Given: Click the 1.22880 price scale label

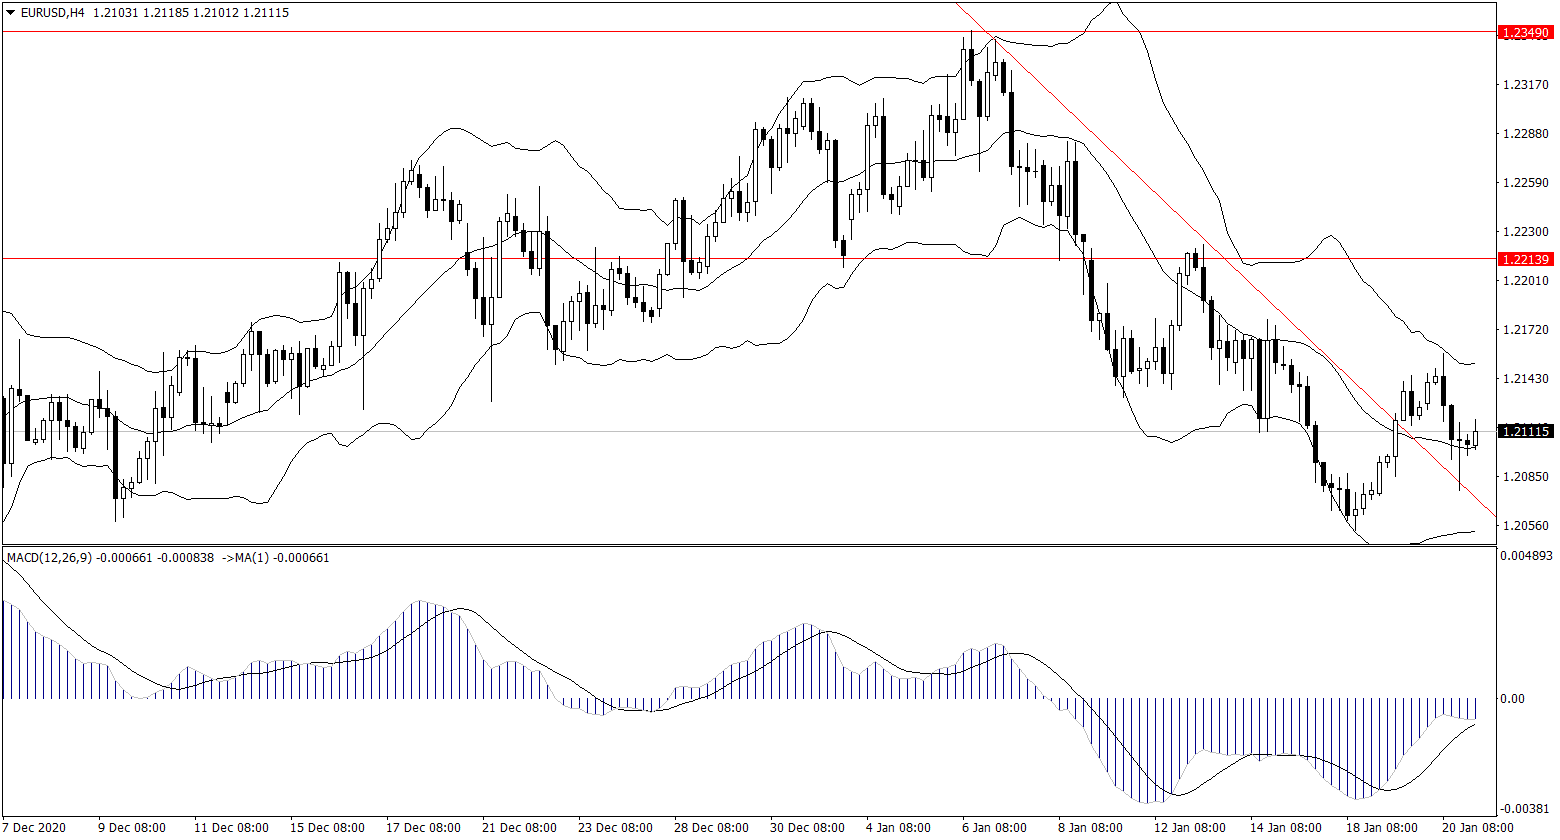Looking at the screenshot, I should (1525, 133).
